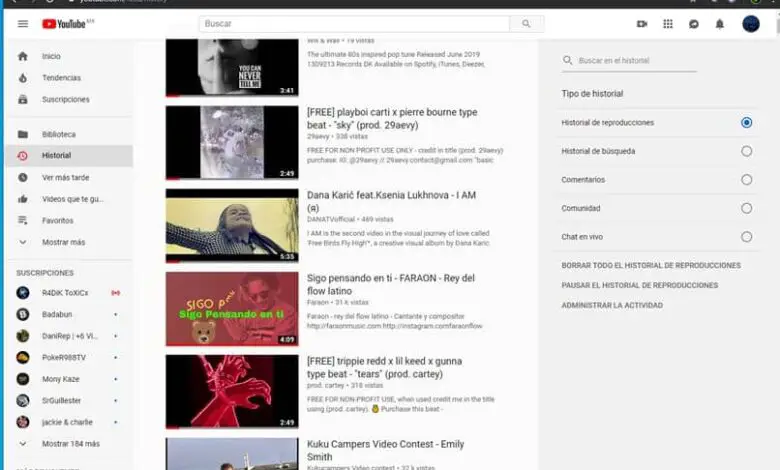Select the Comentarios radio button
The width and height of the screenshot is (780, 470).
click(x=746, y=180)
